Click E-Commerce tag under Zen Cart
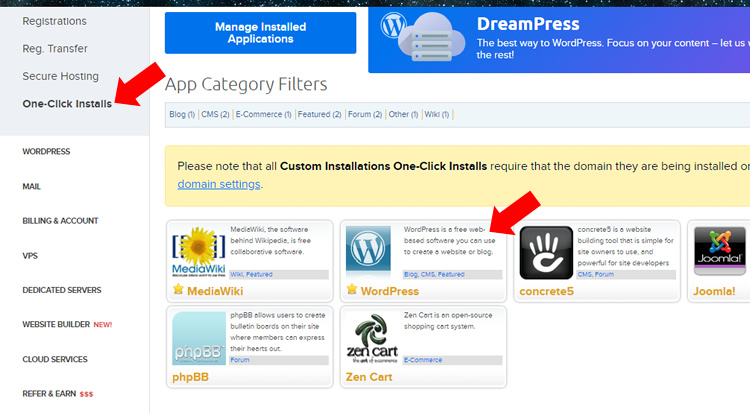 pyautogui.click(x=423, y=360)
